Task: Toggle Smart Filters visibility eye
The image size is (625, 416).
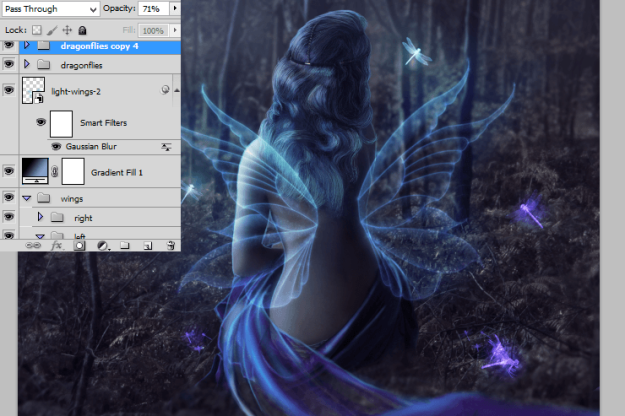Action: click(41, 122)
